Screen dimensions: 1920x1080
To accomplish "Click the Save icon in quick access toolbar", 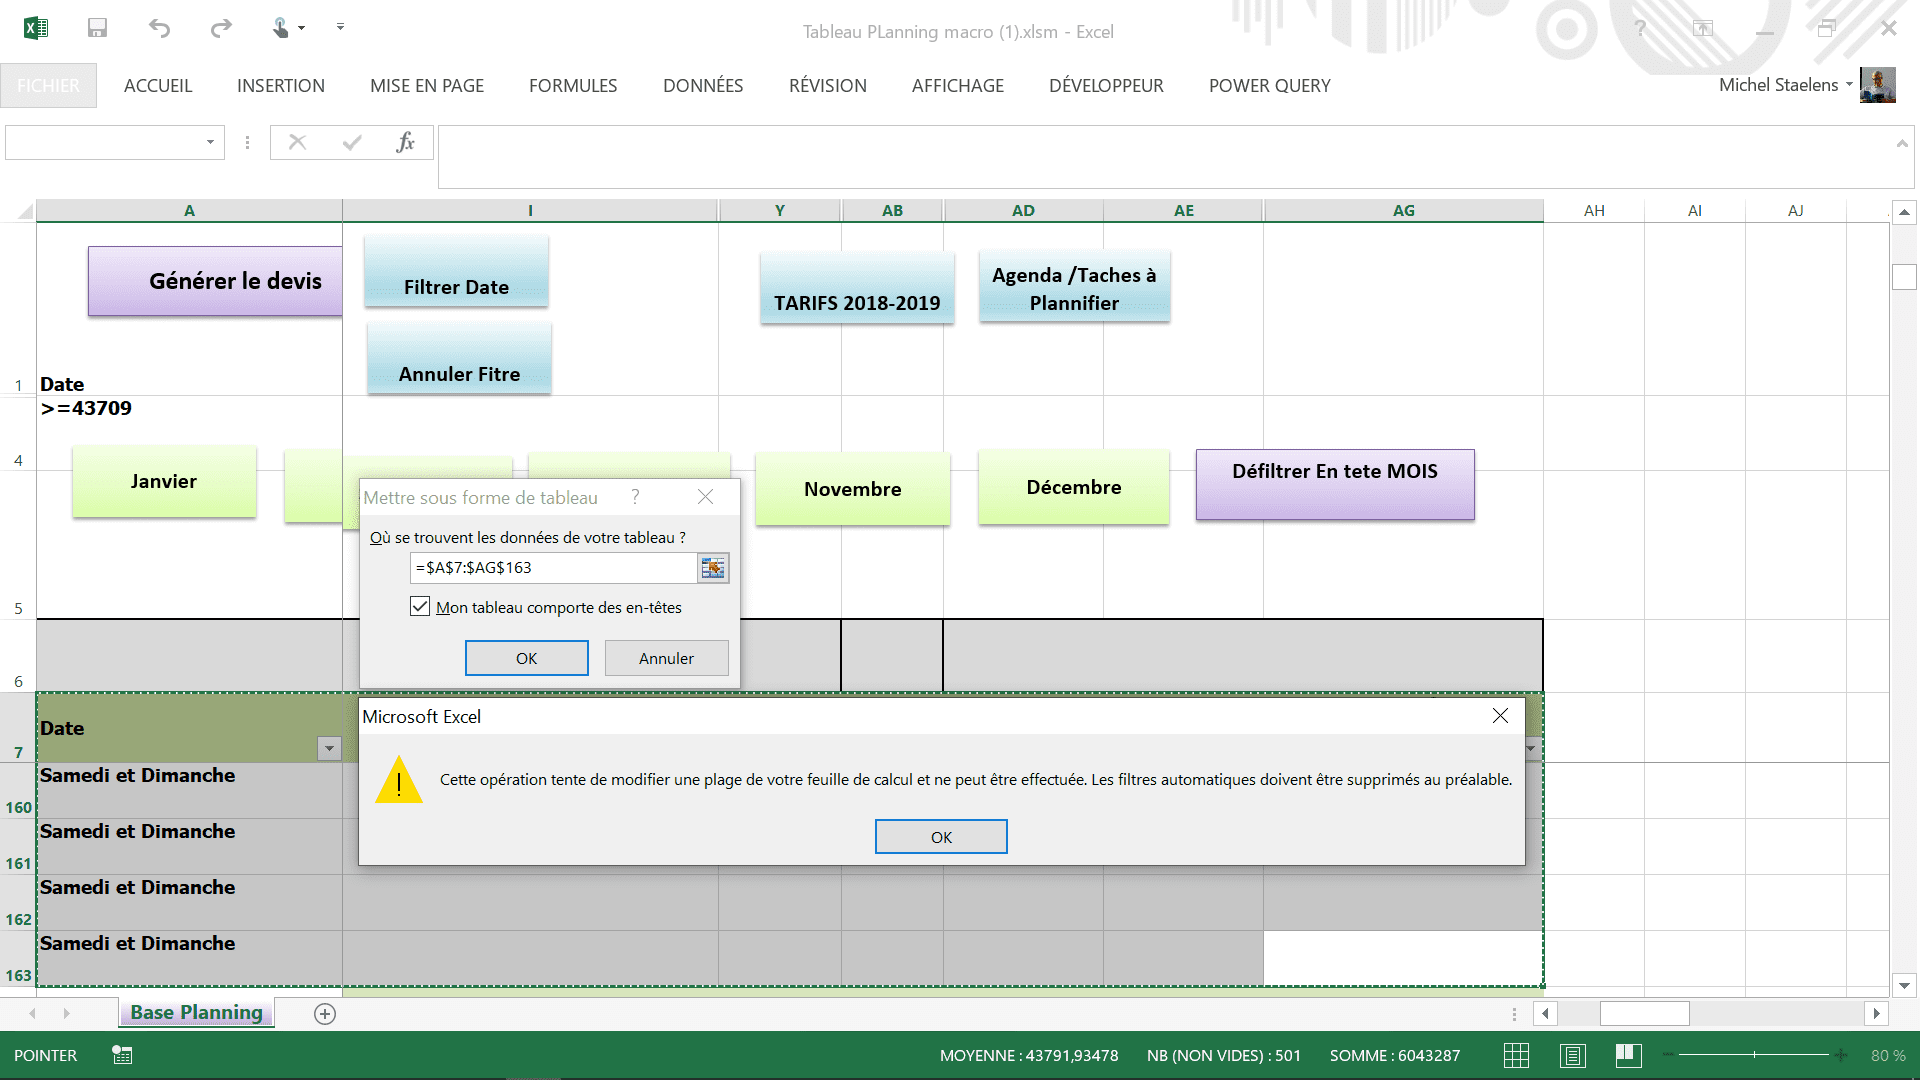I will [97, 28].
